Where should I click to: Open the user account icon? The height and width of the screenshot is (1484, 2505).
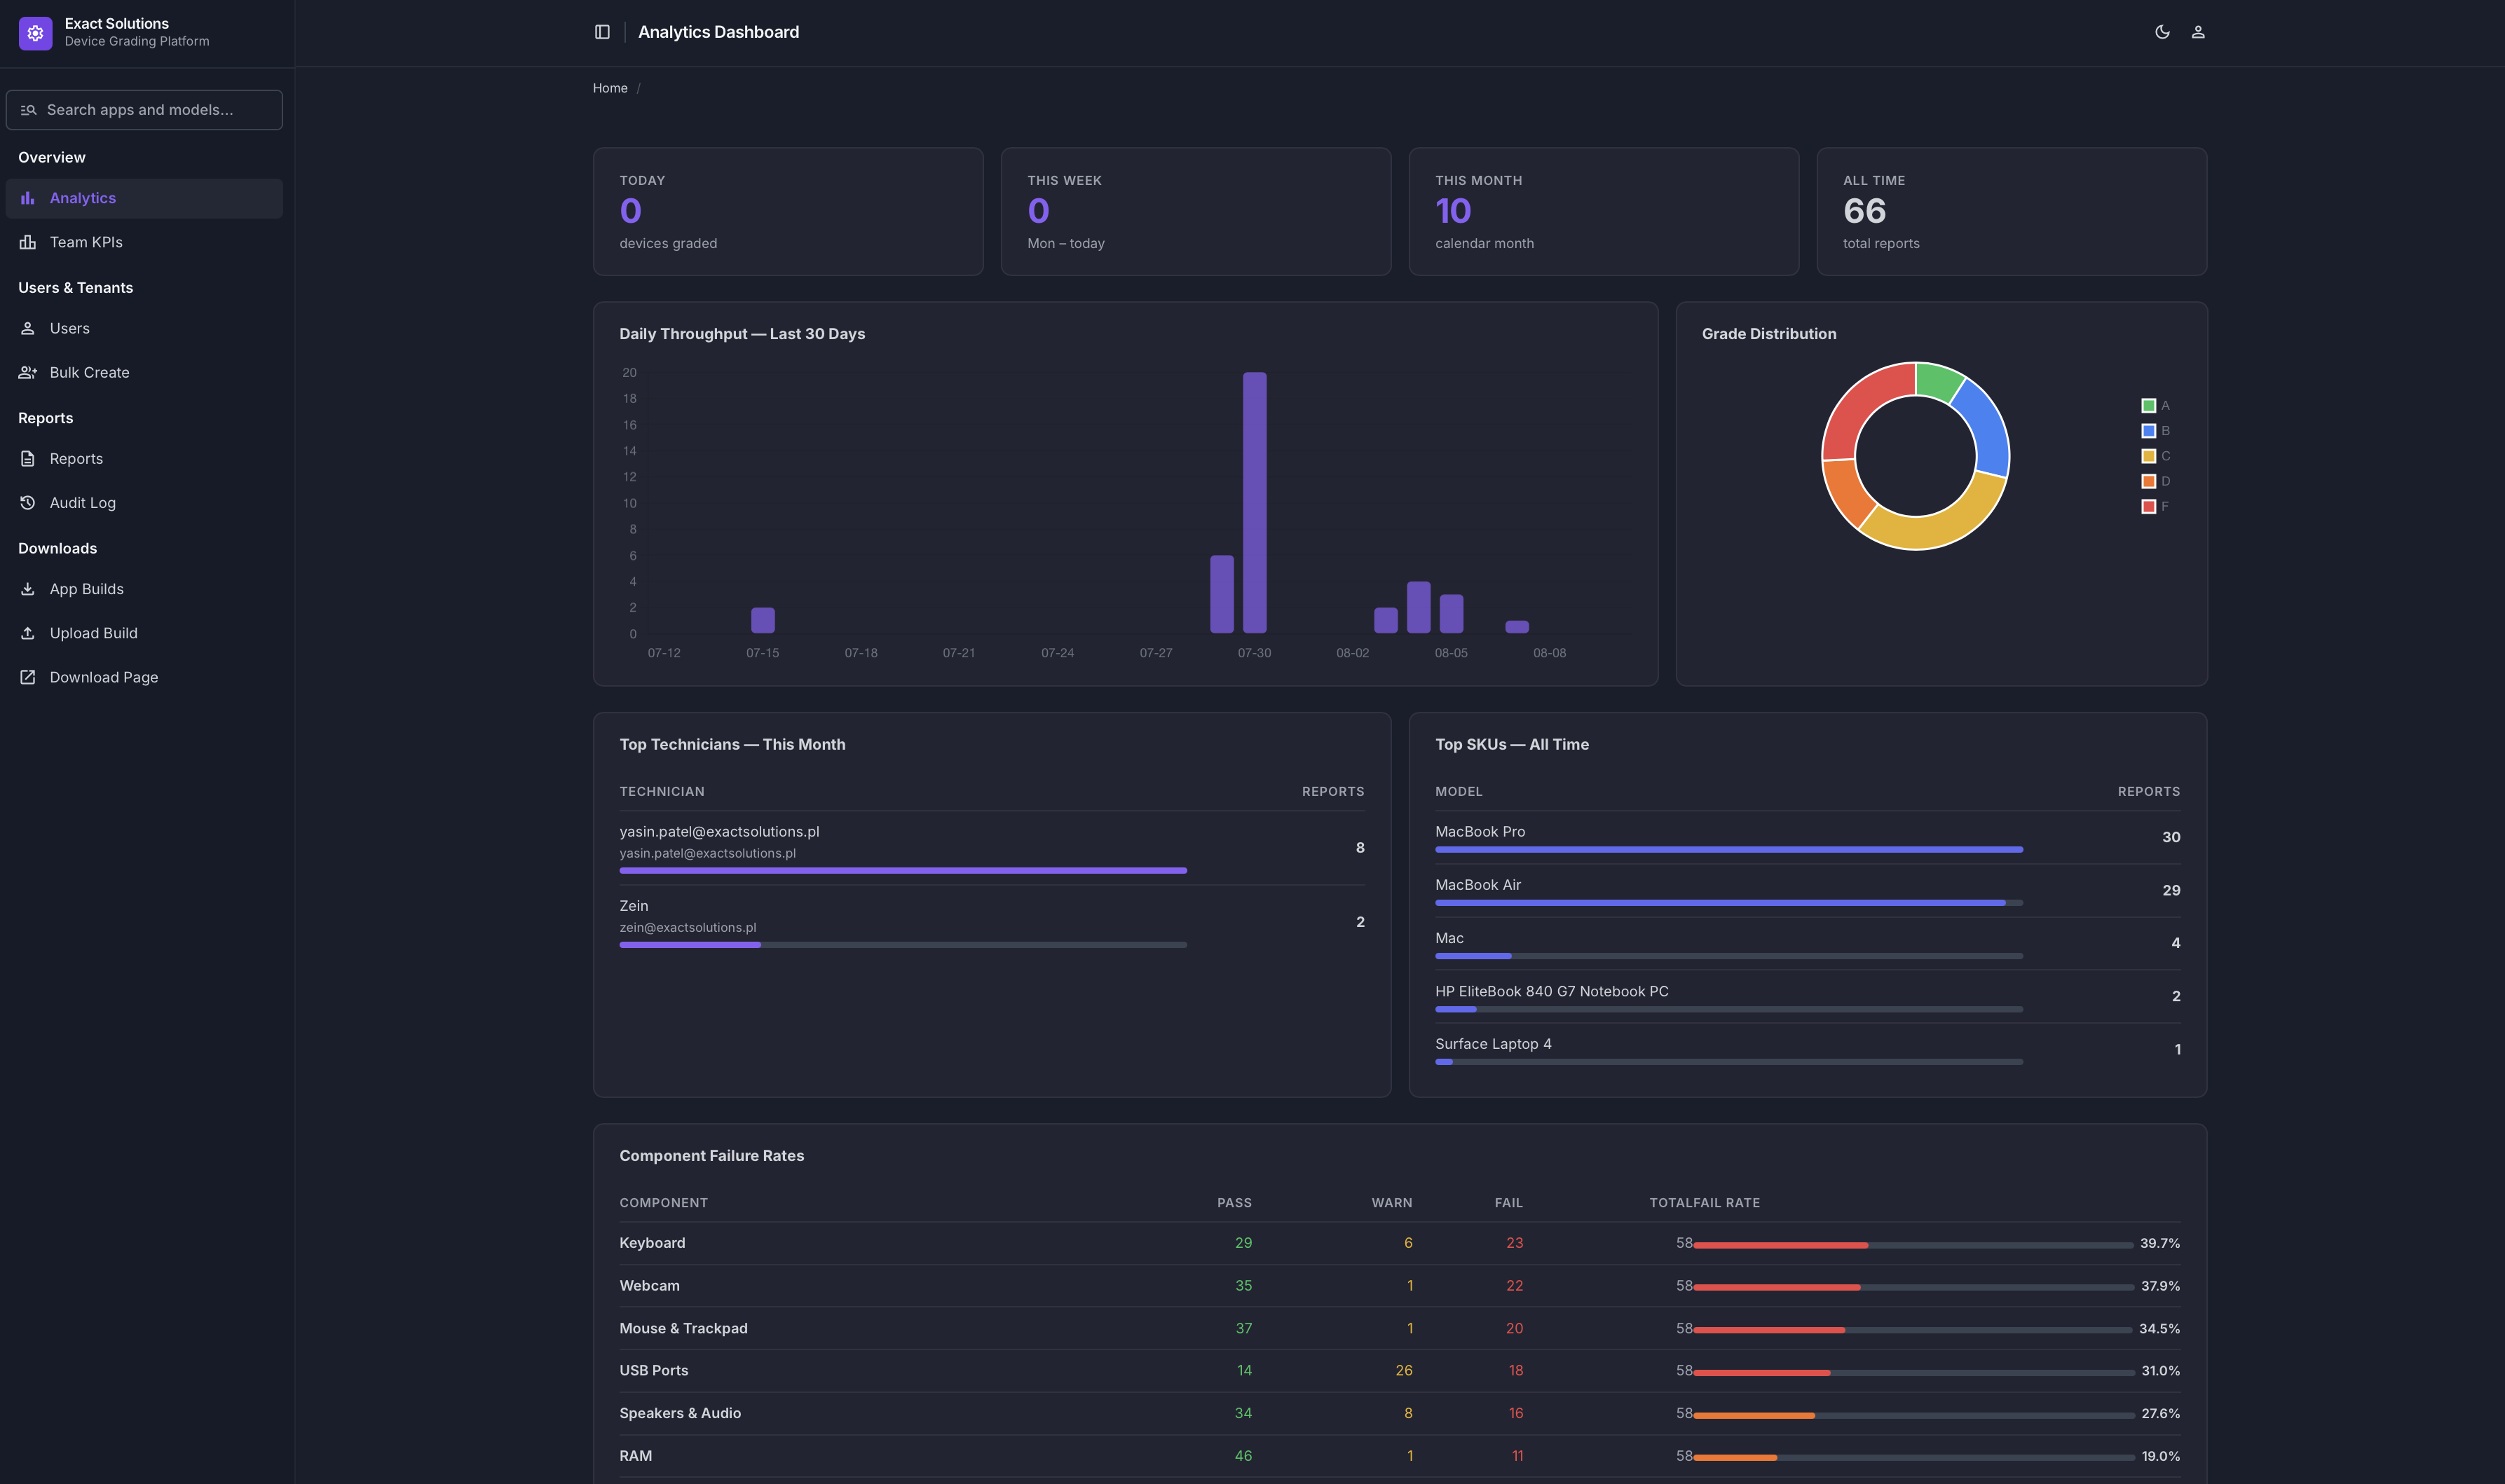[2198, 32]
